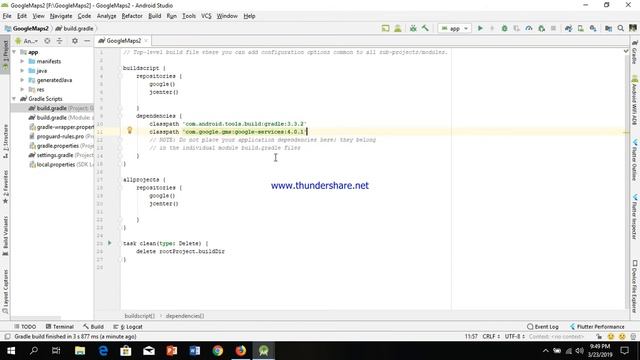The image size is (640, 360).
Task: Click the Search Everywhere magnifier icon
Action: (x=620, y=28)
